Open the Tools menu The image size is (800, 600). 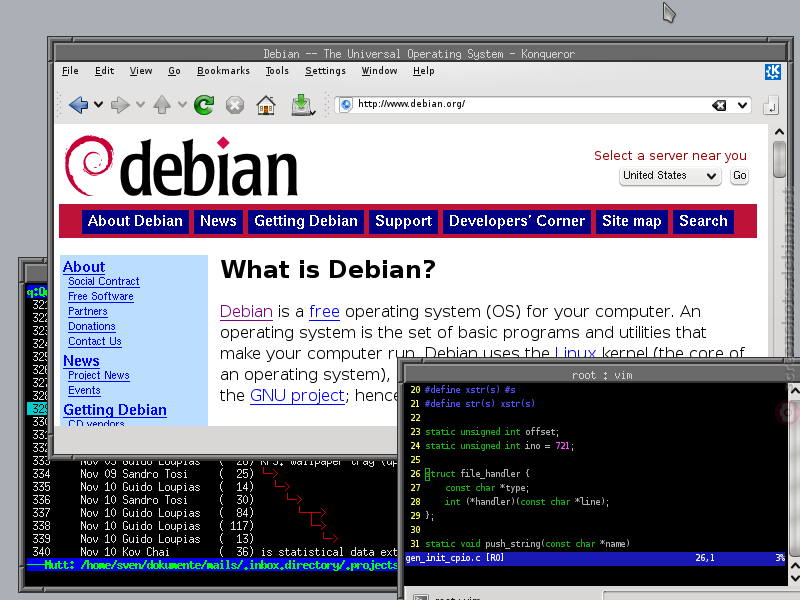(x=277, y=71)
